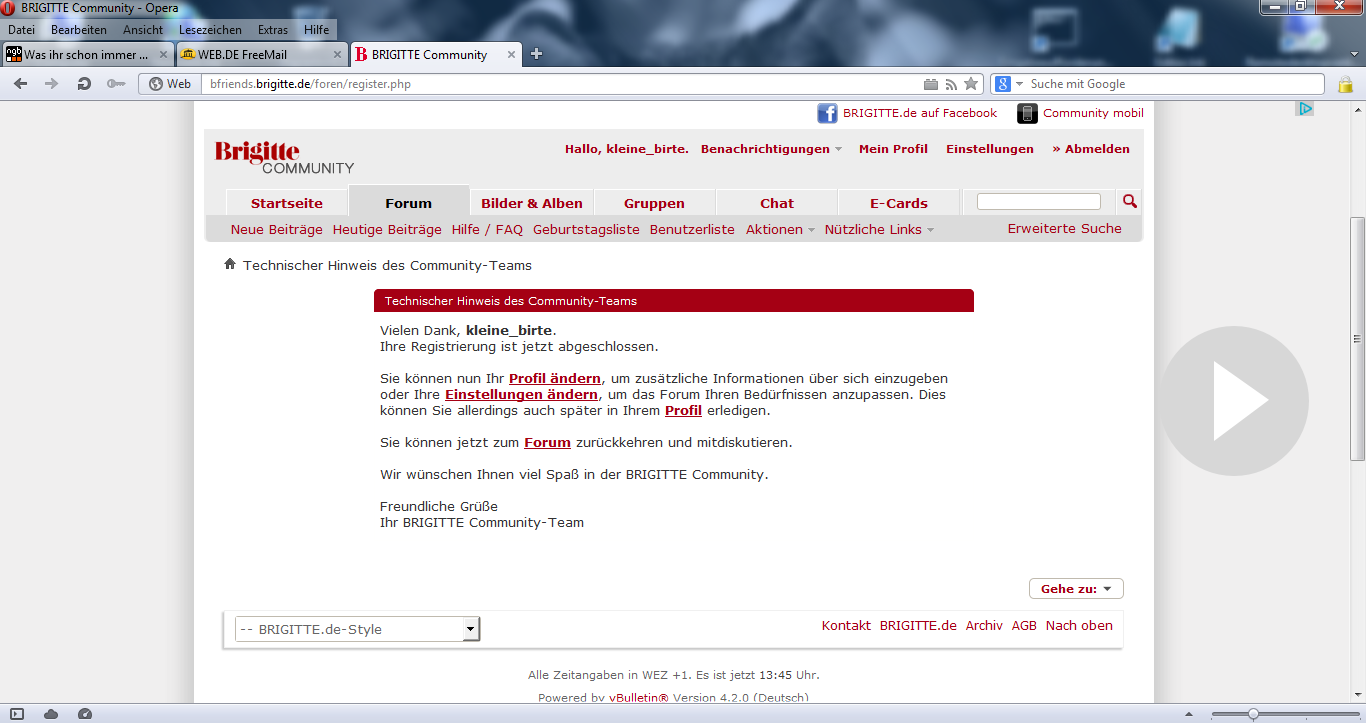Open a new tab with plus button

(536, 54)
